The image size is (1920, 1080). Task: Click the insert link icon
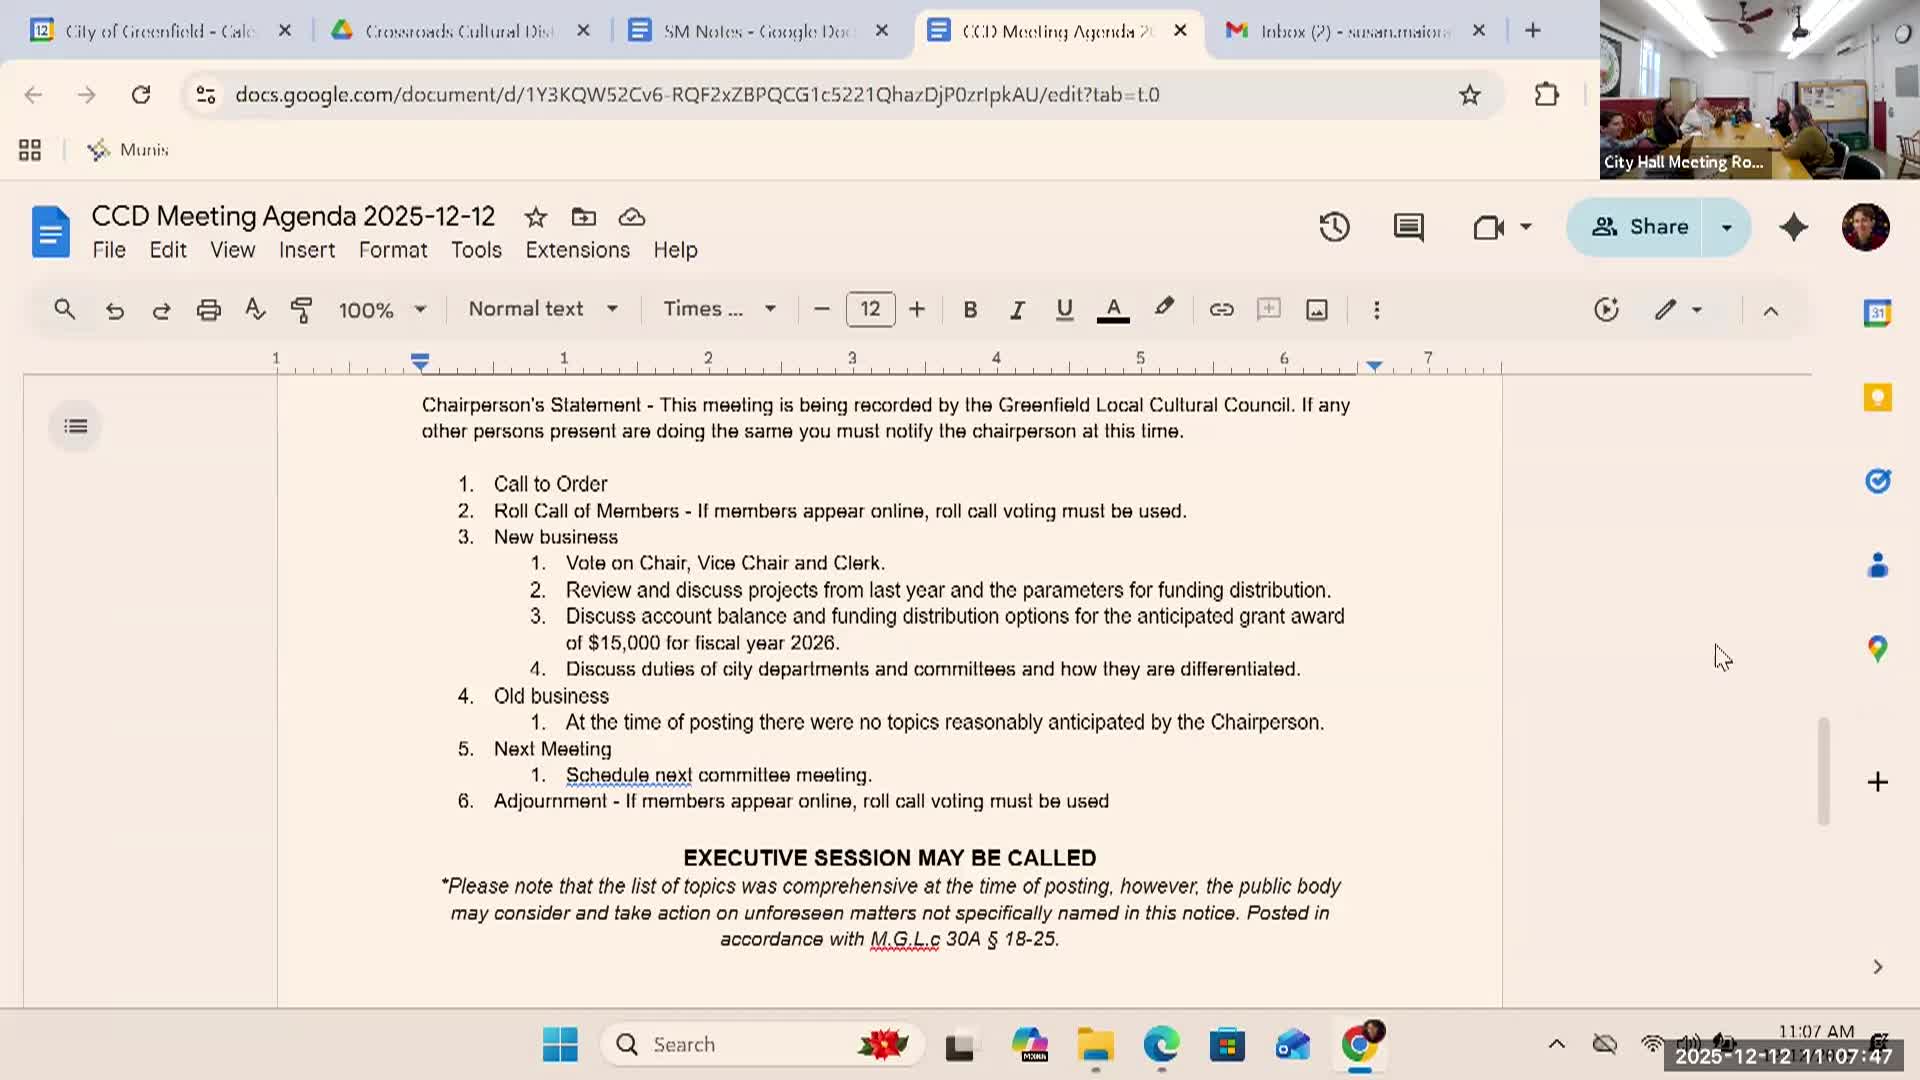pyautogui.click(x=1221, y=310)
